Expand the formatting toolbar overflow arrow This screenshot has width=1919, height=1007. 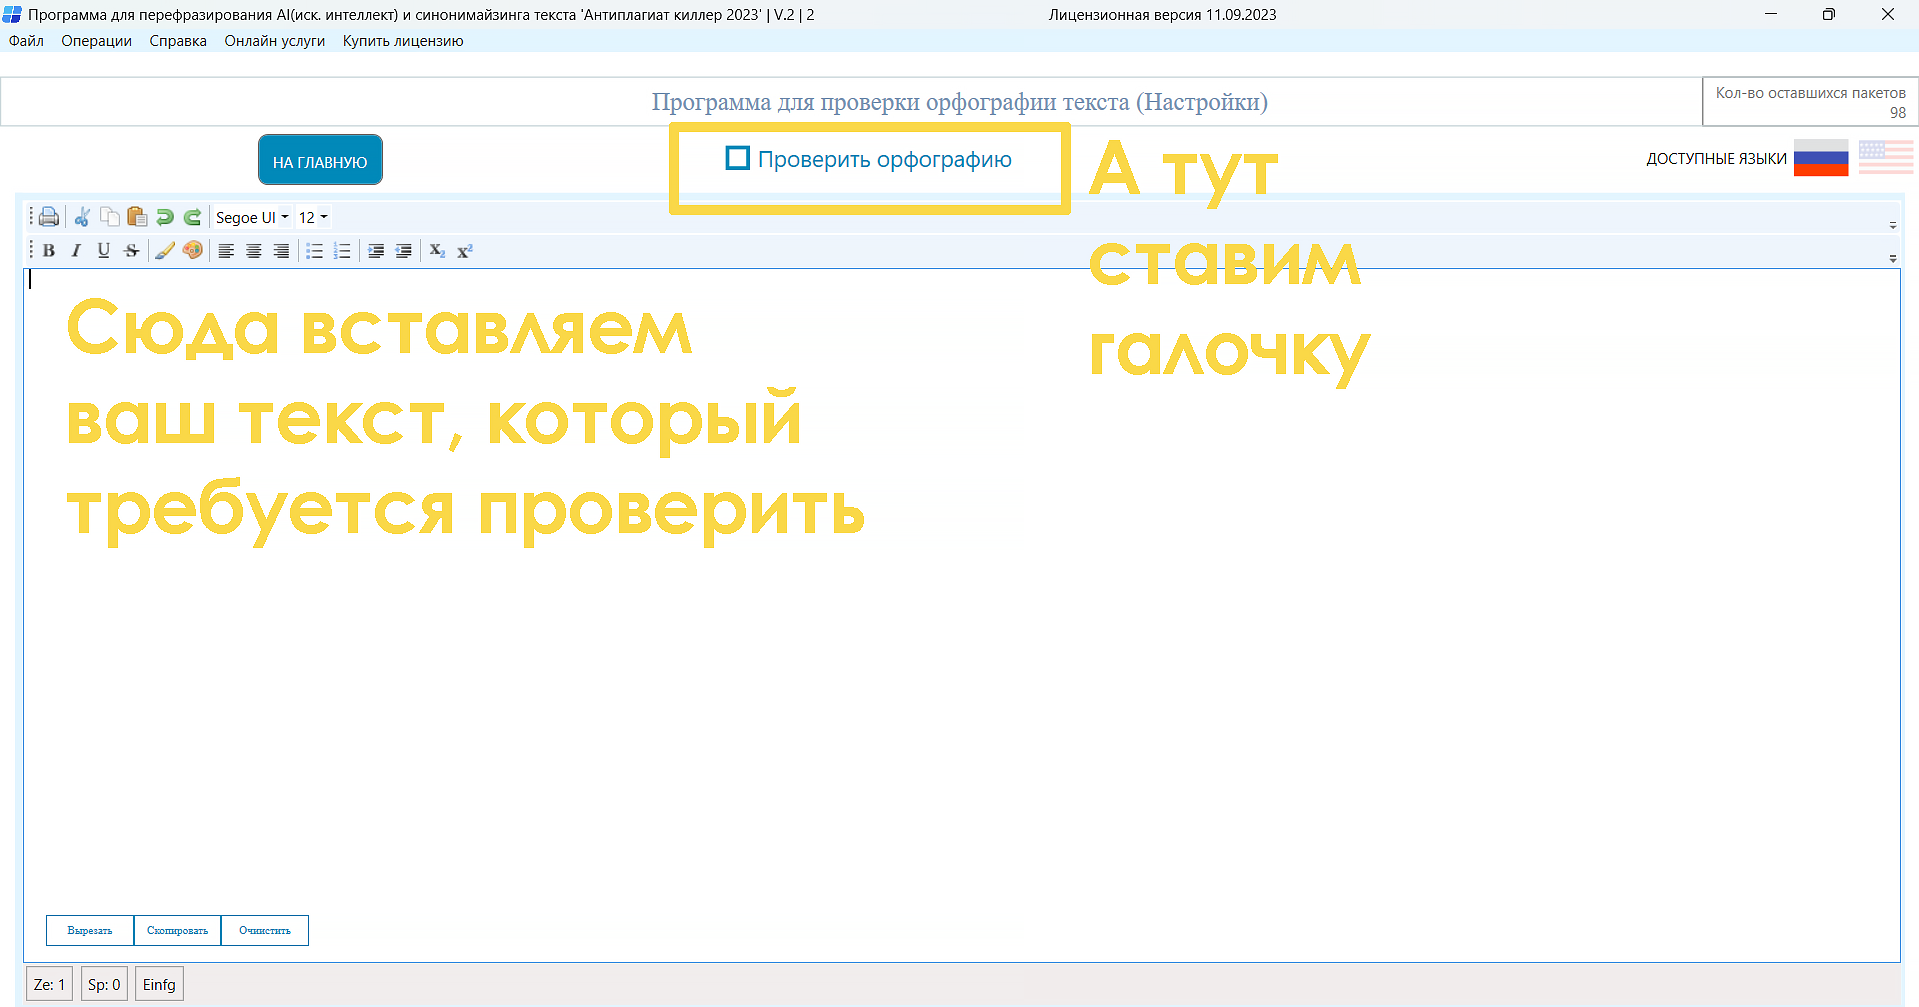[x=1892, y=258]
